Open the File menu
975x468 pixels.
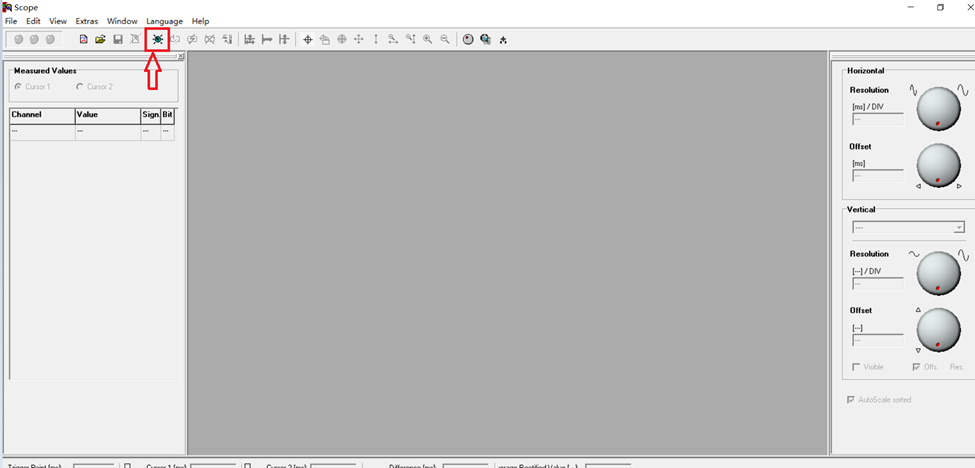point(11,21)
